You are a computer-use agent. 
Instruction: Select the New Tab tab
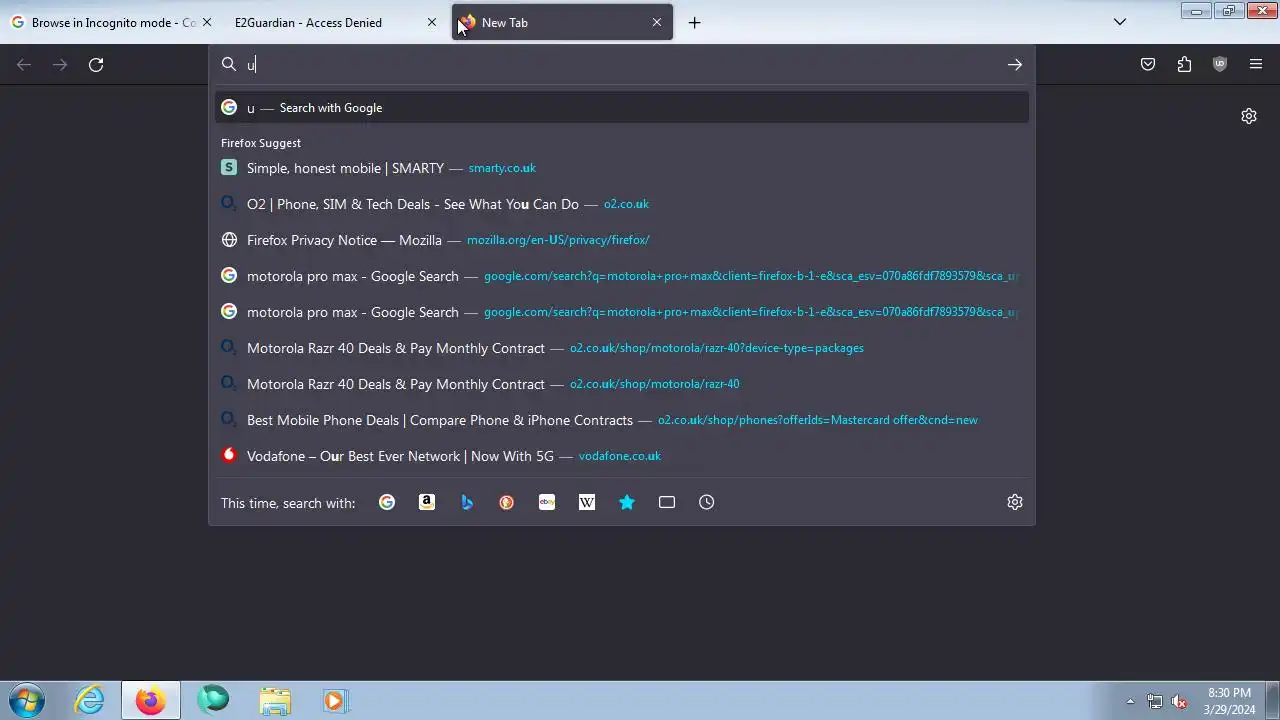pyautogui.click(x=563, y=22)
